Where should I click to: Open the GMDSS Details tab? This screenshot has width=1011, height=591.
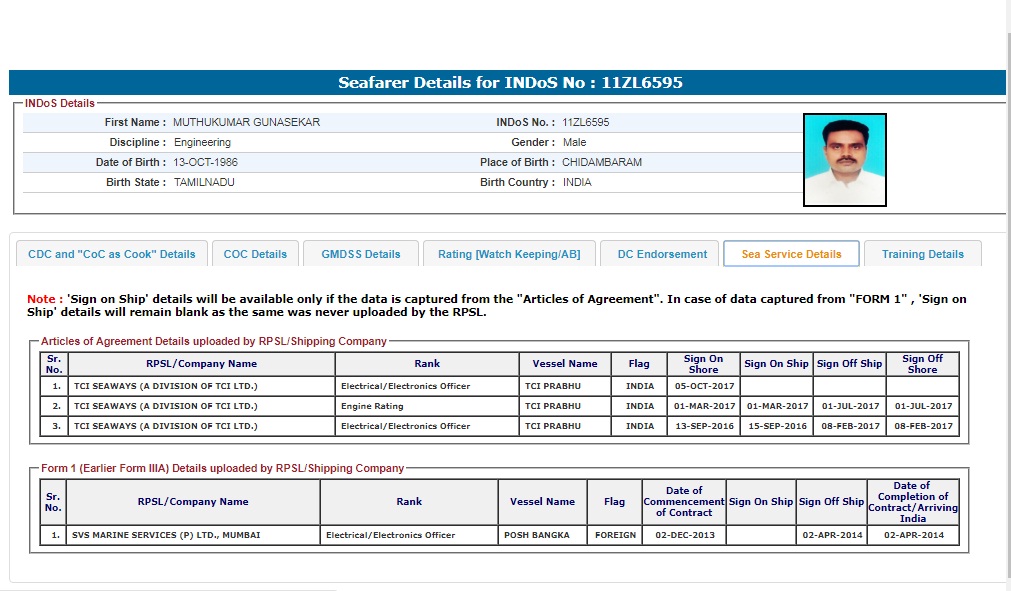(x=361, y=254)
